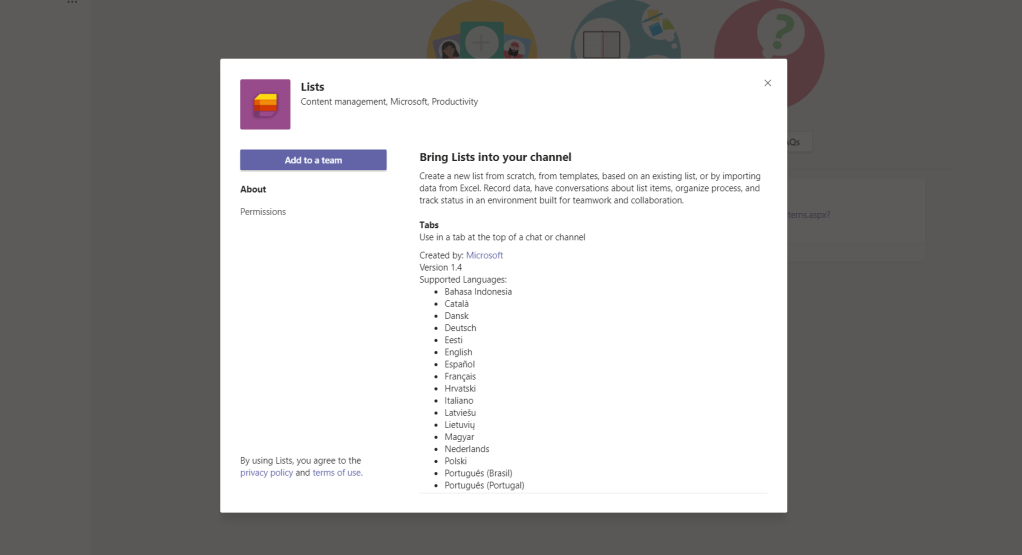Image resolution: width=1022 pixels, height=555 pixels.
Task: Click the add people illustration in background
Action: (x=482, y=38)
